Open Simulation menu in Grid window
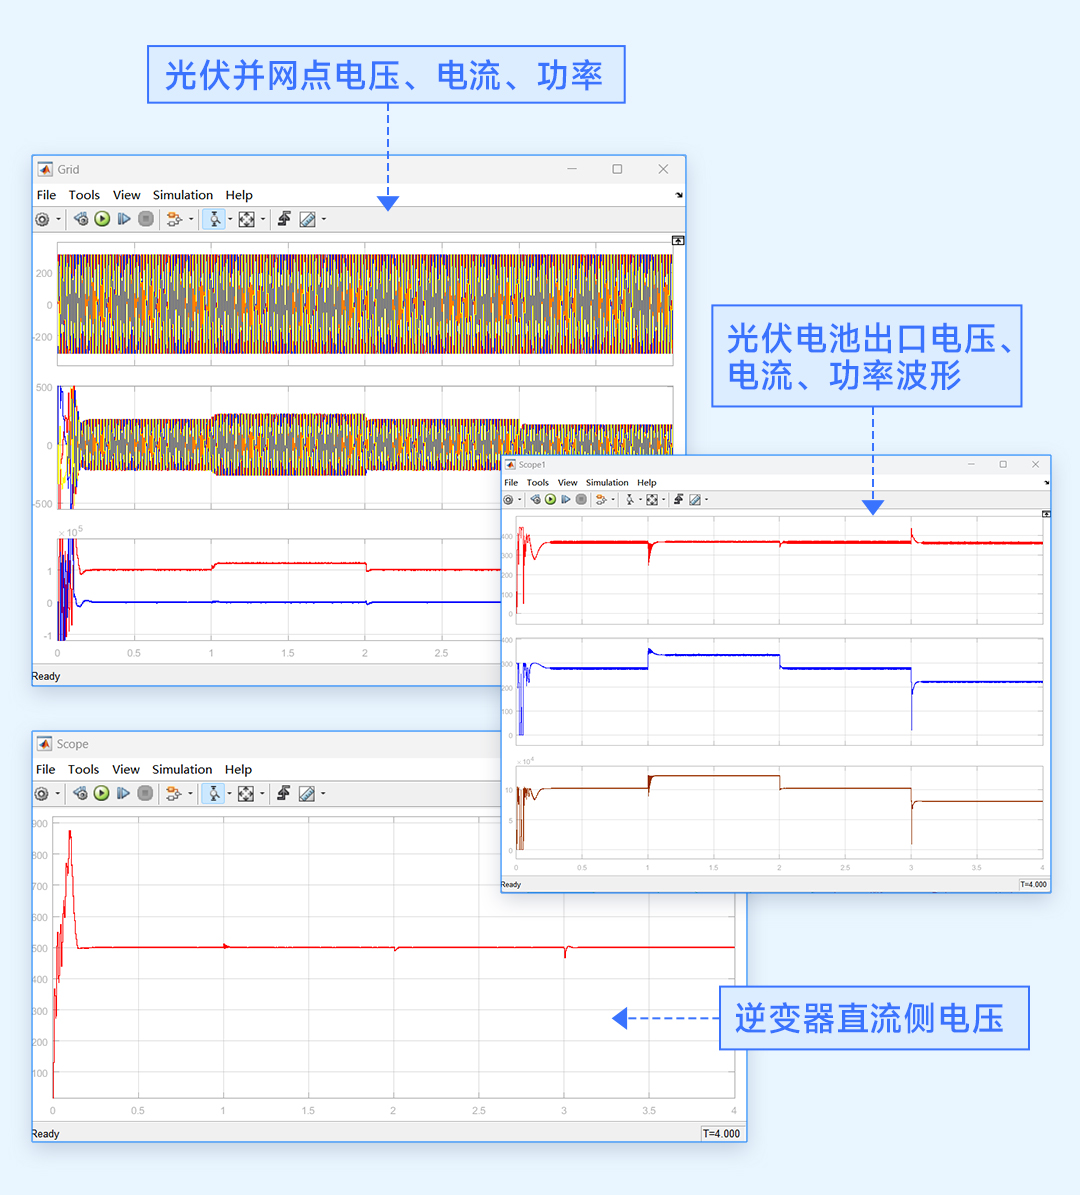 (183, 195)
